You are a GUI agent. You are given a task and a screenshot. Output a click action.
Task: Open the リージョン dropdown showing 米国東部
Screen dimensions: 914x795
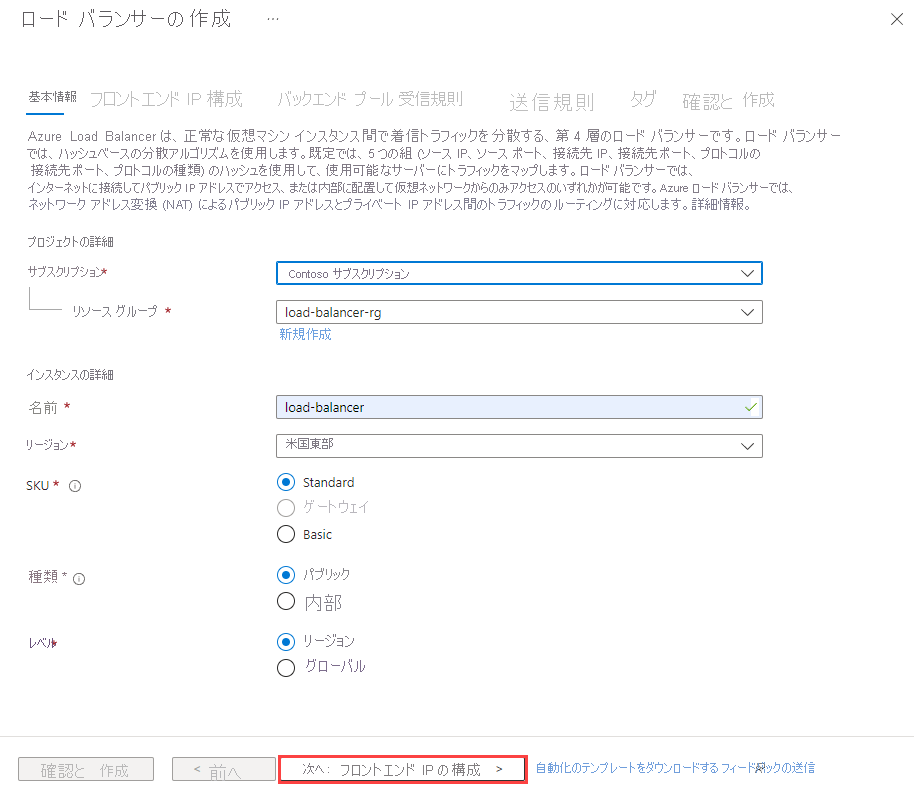(x=519, y=446)
